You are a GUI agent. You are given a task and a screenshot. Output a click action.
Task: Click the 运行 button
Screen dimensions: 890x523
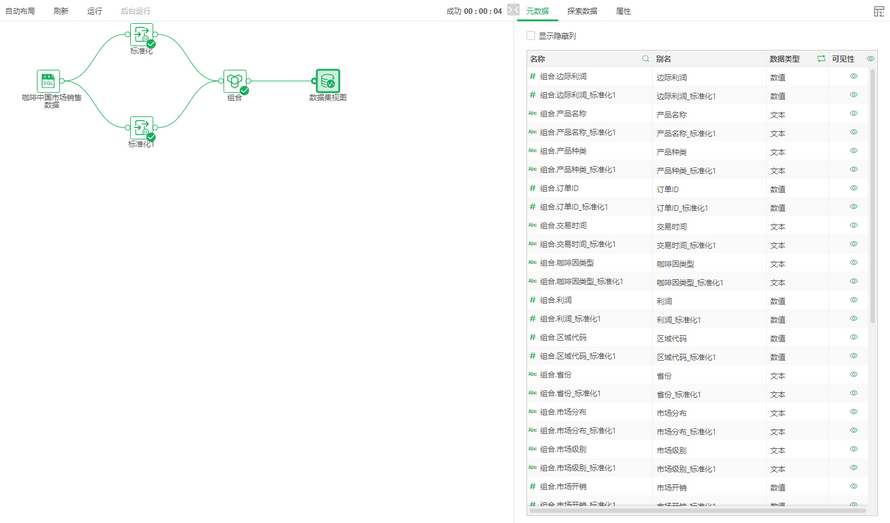pyautogui.click(x=94, y=11)
